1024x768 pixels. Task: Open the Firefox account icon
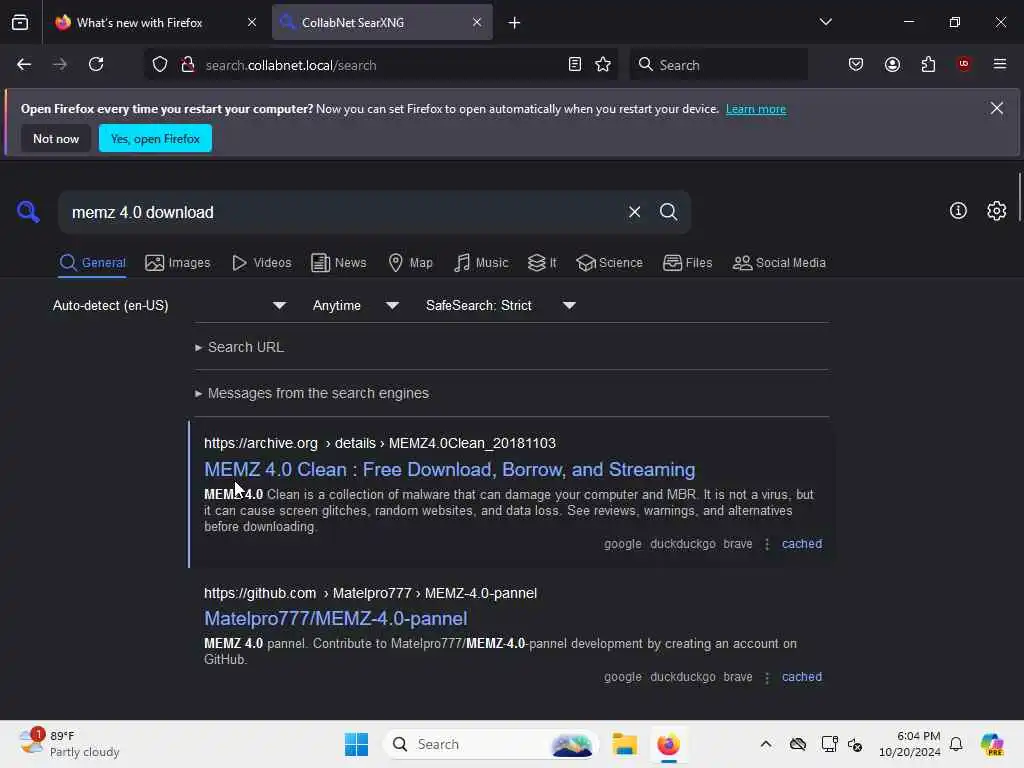[892, 64]
